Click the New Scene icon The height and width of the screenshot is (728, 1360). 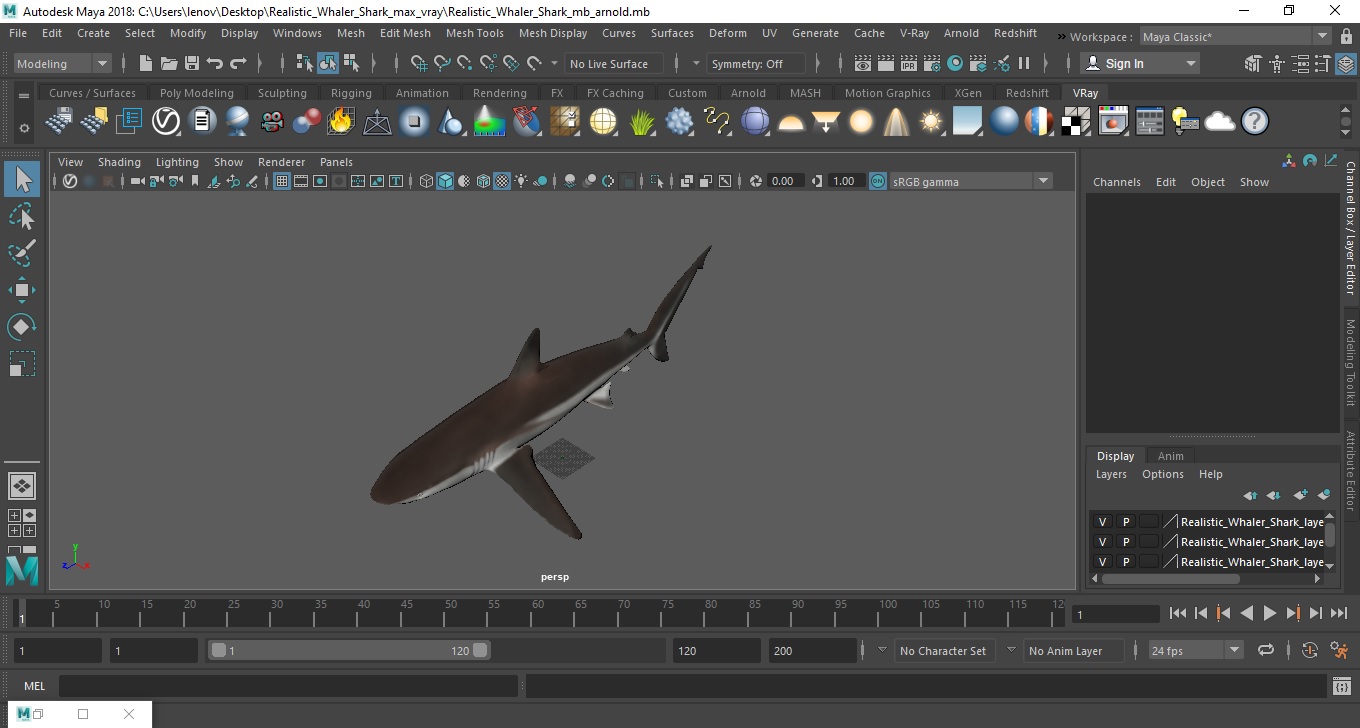coord(145,63)
